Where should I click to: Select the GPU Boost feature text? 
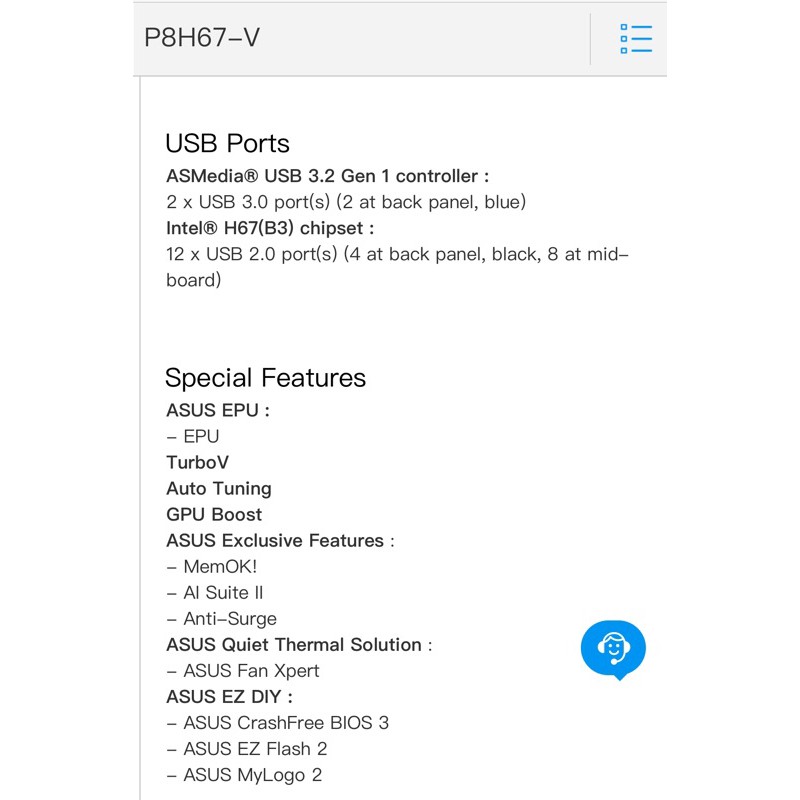click(214, 514)
